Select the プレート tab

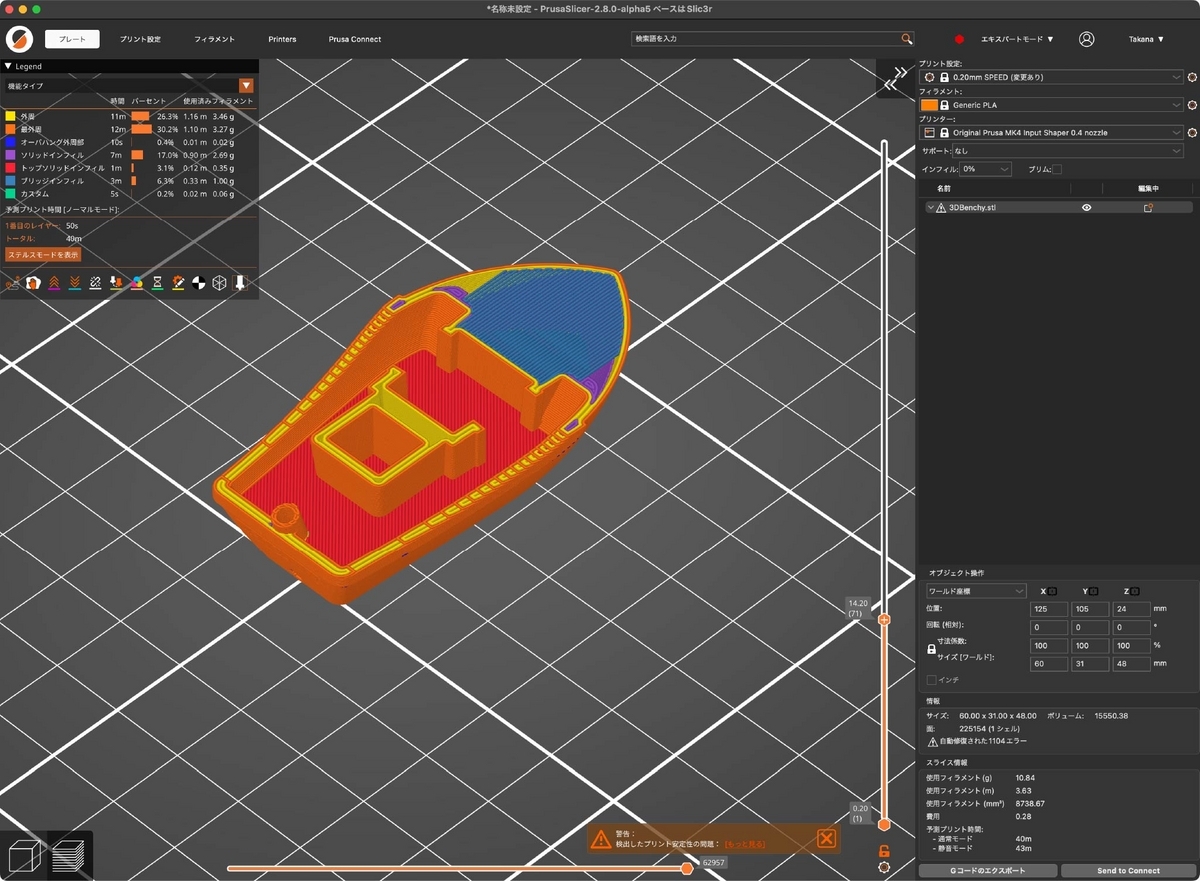click(x=72, y=39)
